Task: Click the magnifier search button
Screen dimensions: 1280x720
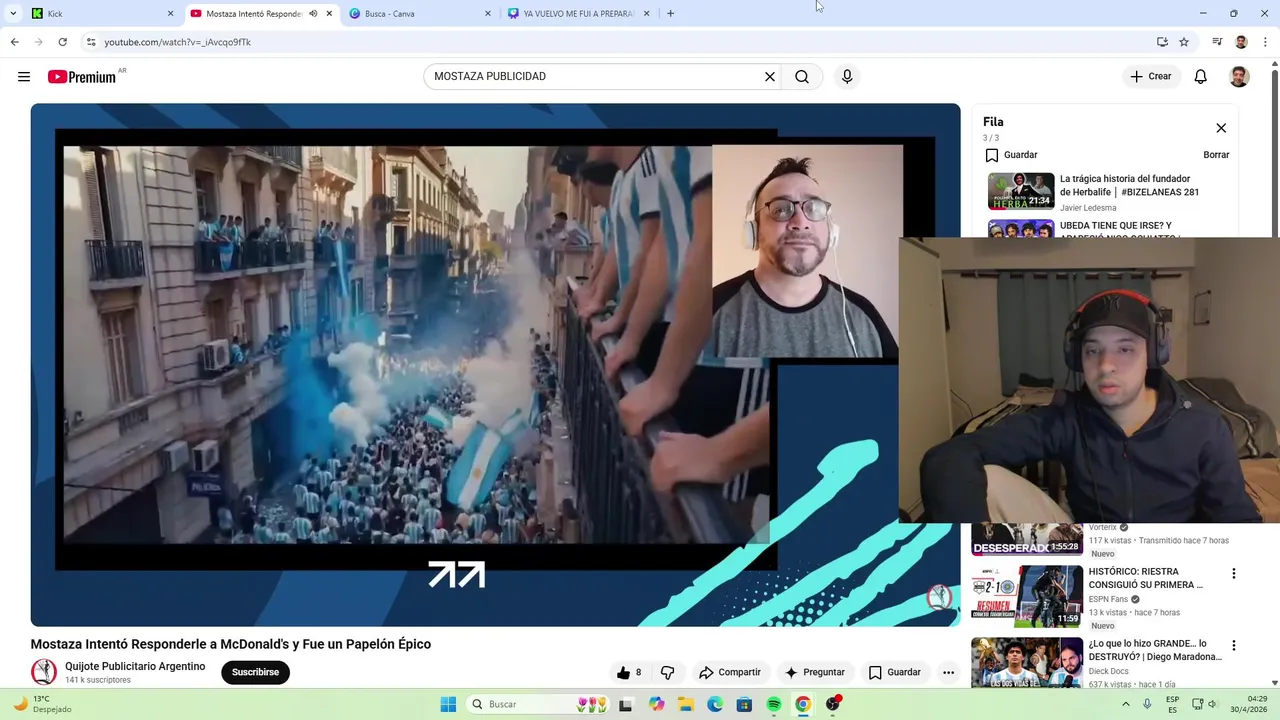Action: (802, 77)
